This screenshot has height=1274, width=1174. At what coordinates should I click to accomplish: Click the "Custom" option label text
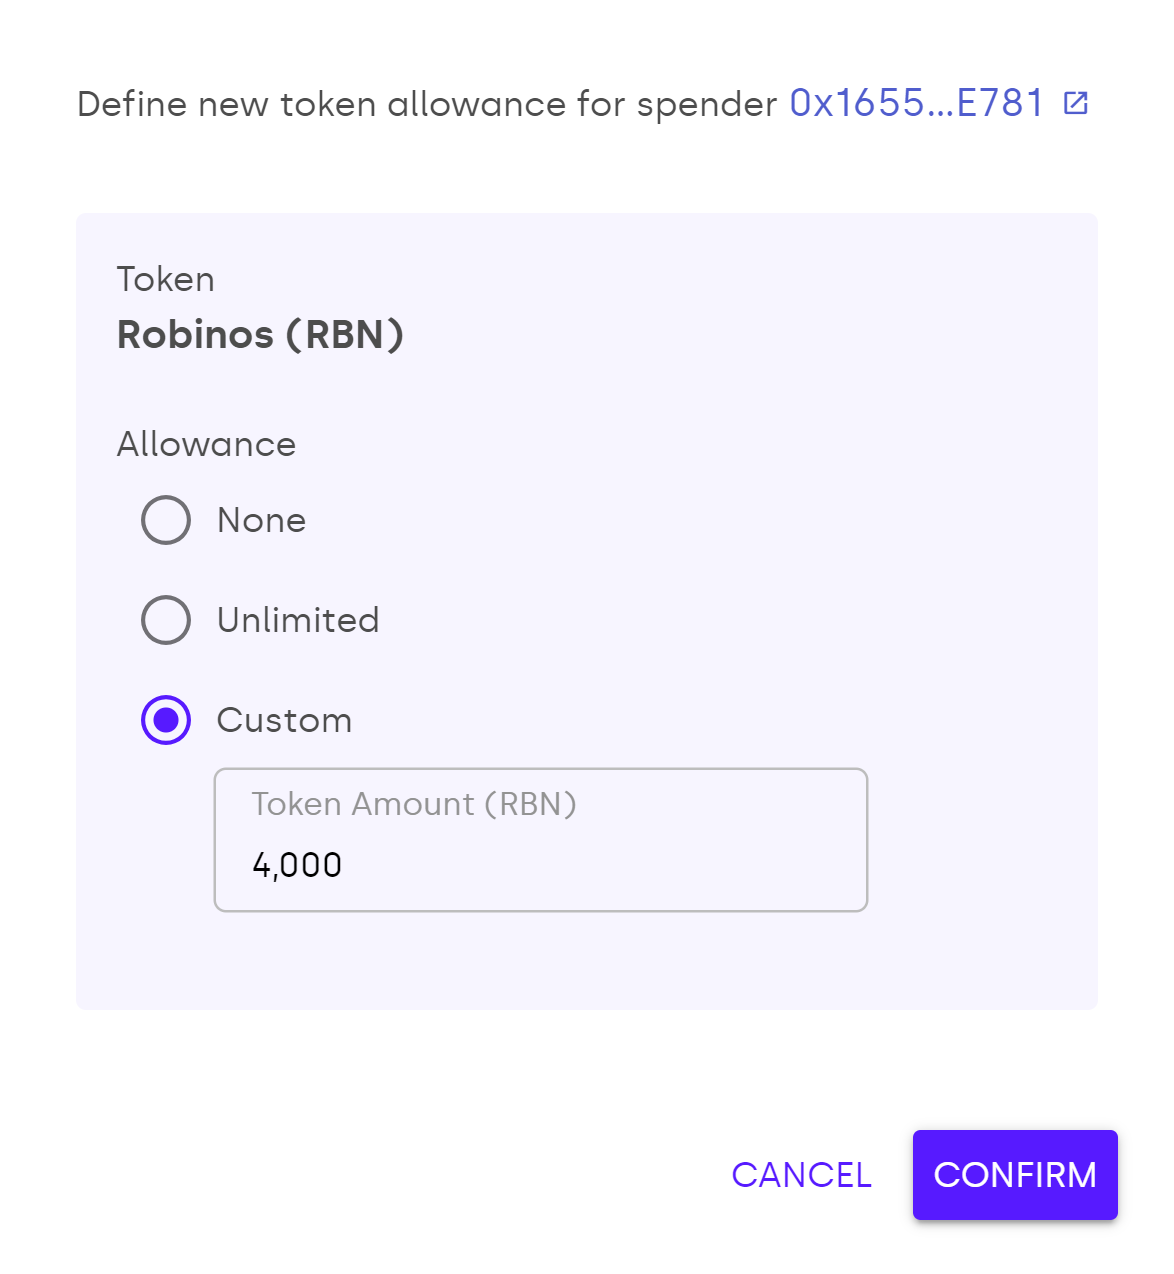click(284, 720)
